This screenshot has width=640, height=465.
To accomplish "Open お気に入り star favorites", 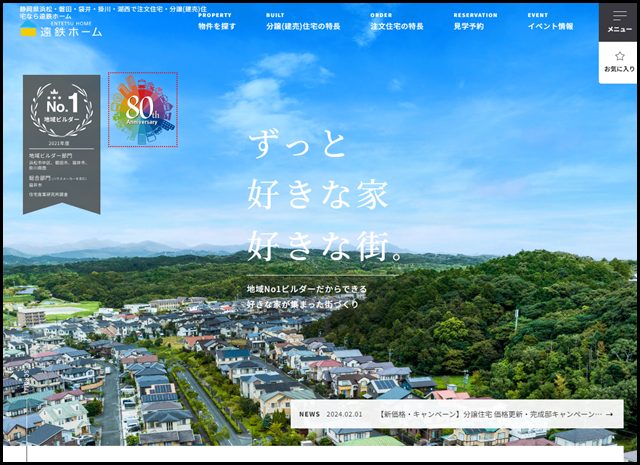I will coord(619,62).
